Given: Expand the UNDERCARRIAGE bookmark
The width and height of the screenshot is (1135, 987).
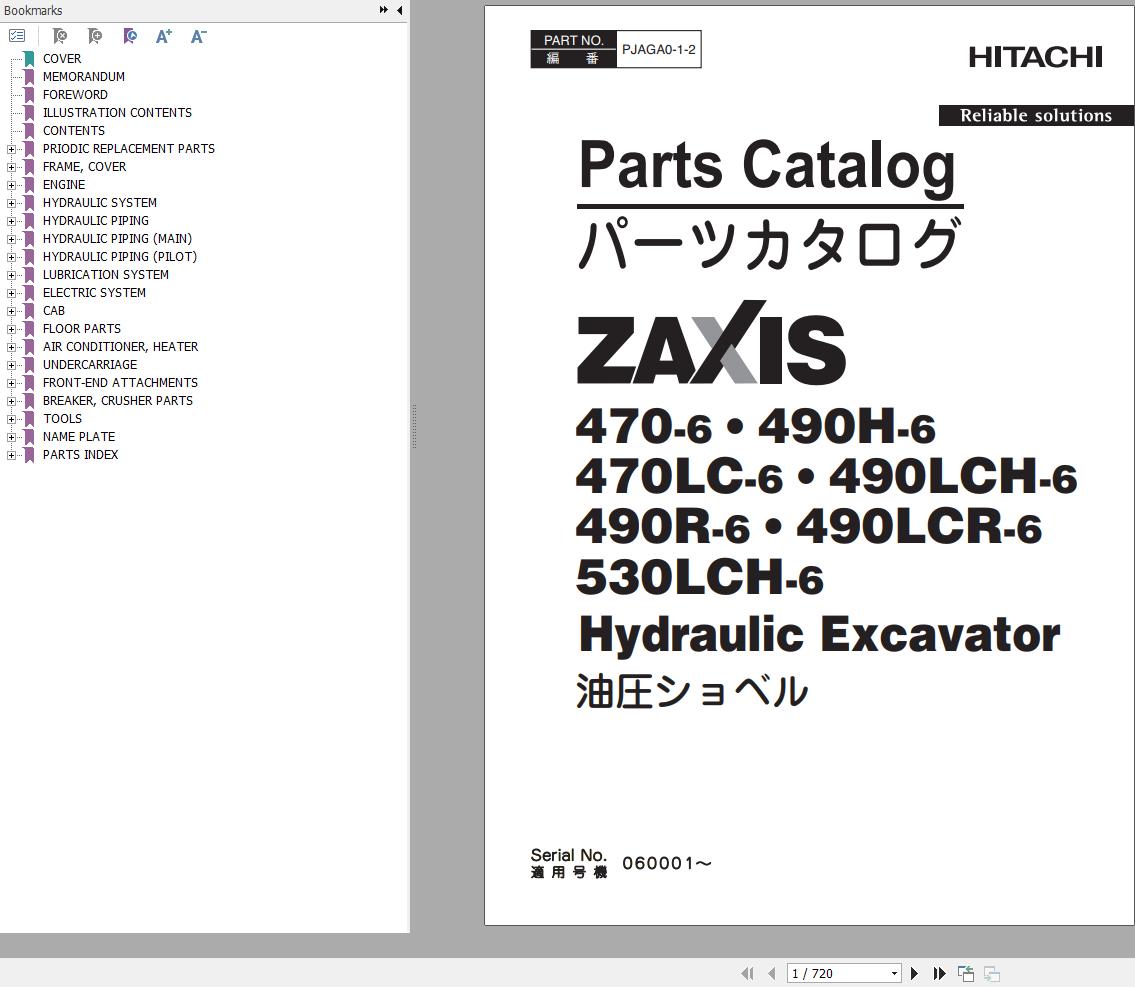Looking at the screenshot, I should pos(11,365).
